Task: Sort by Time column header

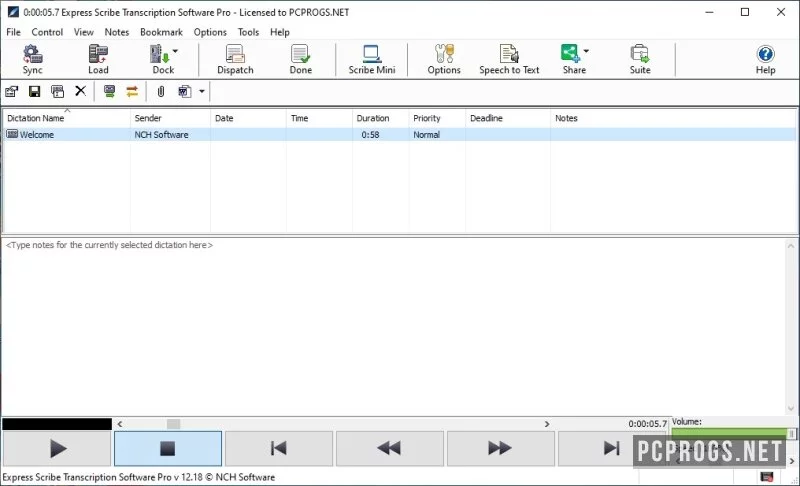Action: click(319, 118)
